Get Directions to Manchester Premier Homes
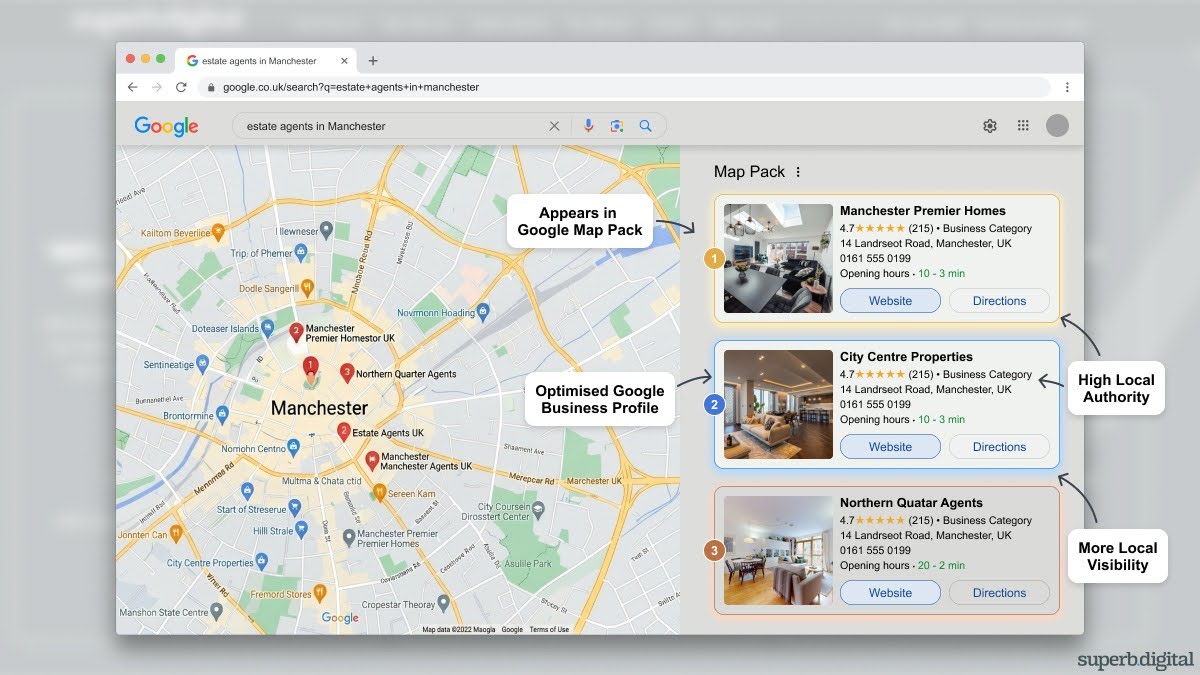 point(999,301)
